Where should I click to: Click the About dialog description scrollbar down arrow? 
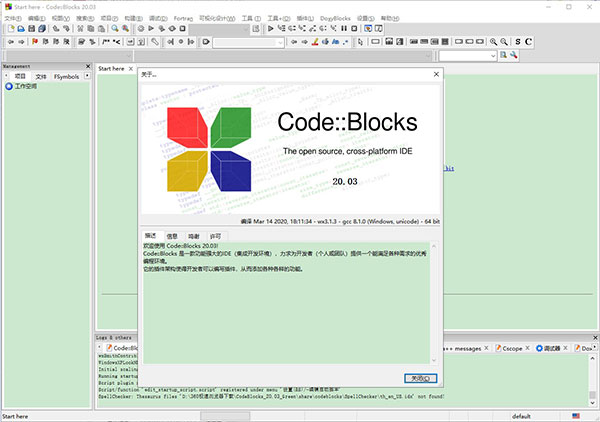coord(434,359)
